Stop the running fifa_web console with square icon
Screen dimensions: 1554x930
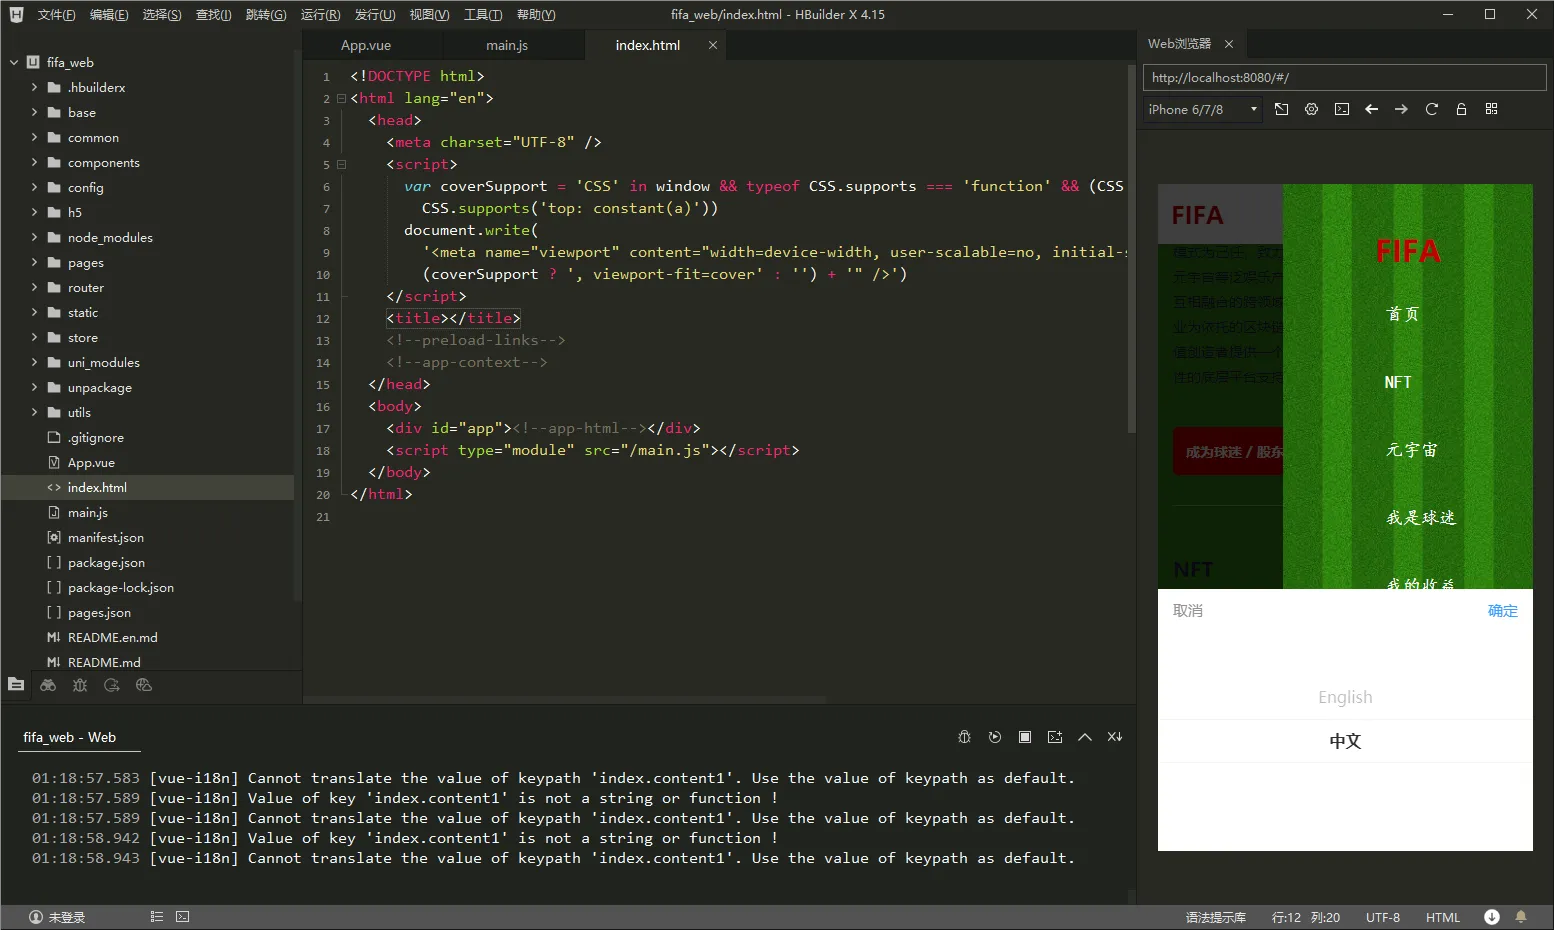coord(1024,737)
